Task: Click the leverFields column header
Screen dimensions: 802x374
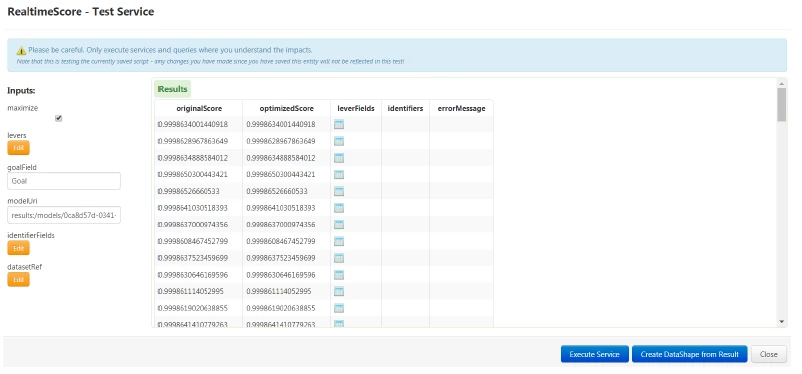Action: (x=356, y=108)
